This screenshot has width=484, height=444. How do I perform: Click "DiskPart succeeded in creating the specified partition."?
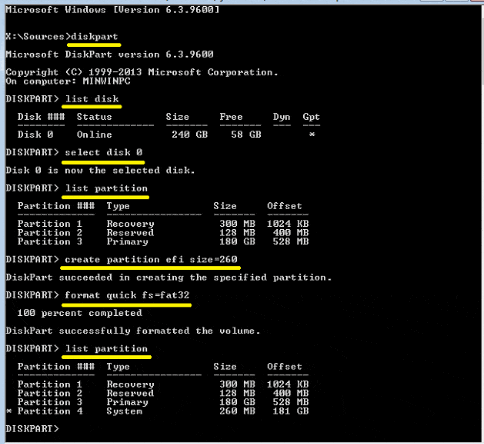169,278
